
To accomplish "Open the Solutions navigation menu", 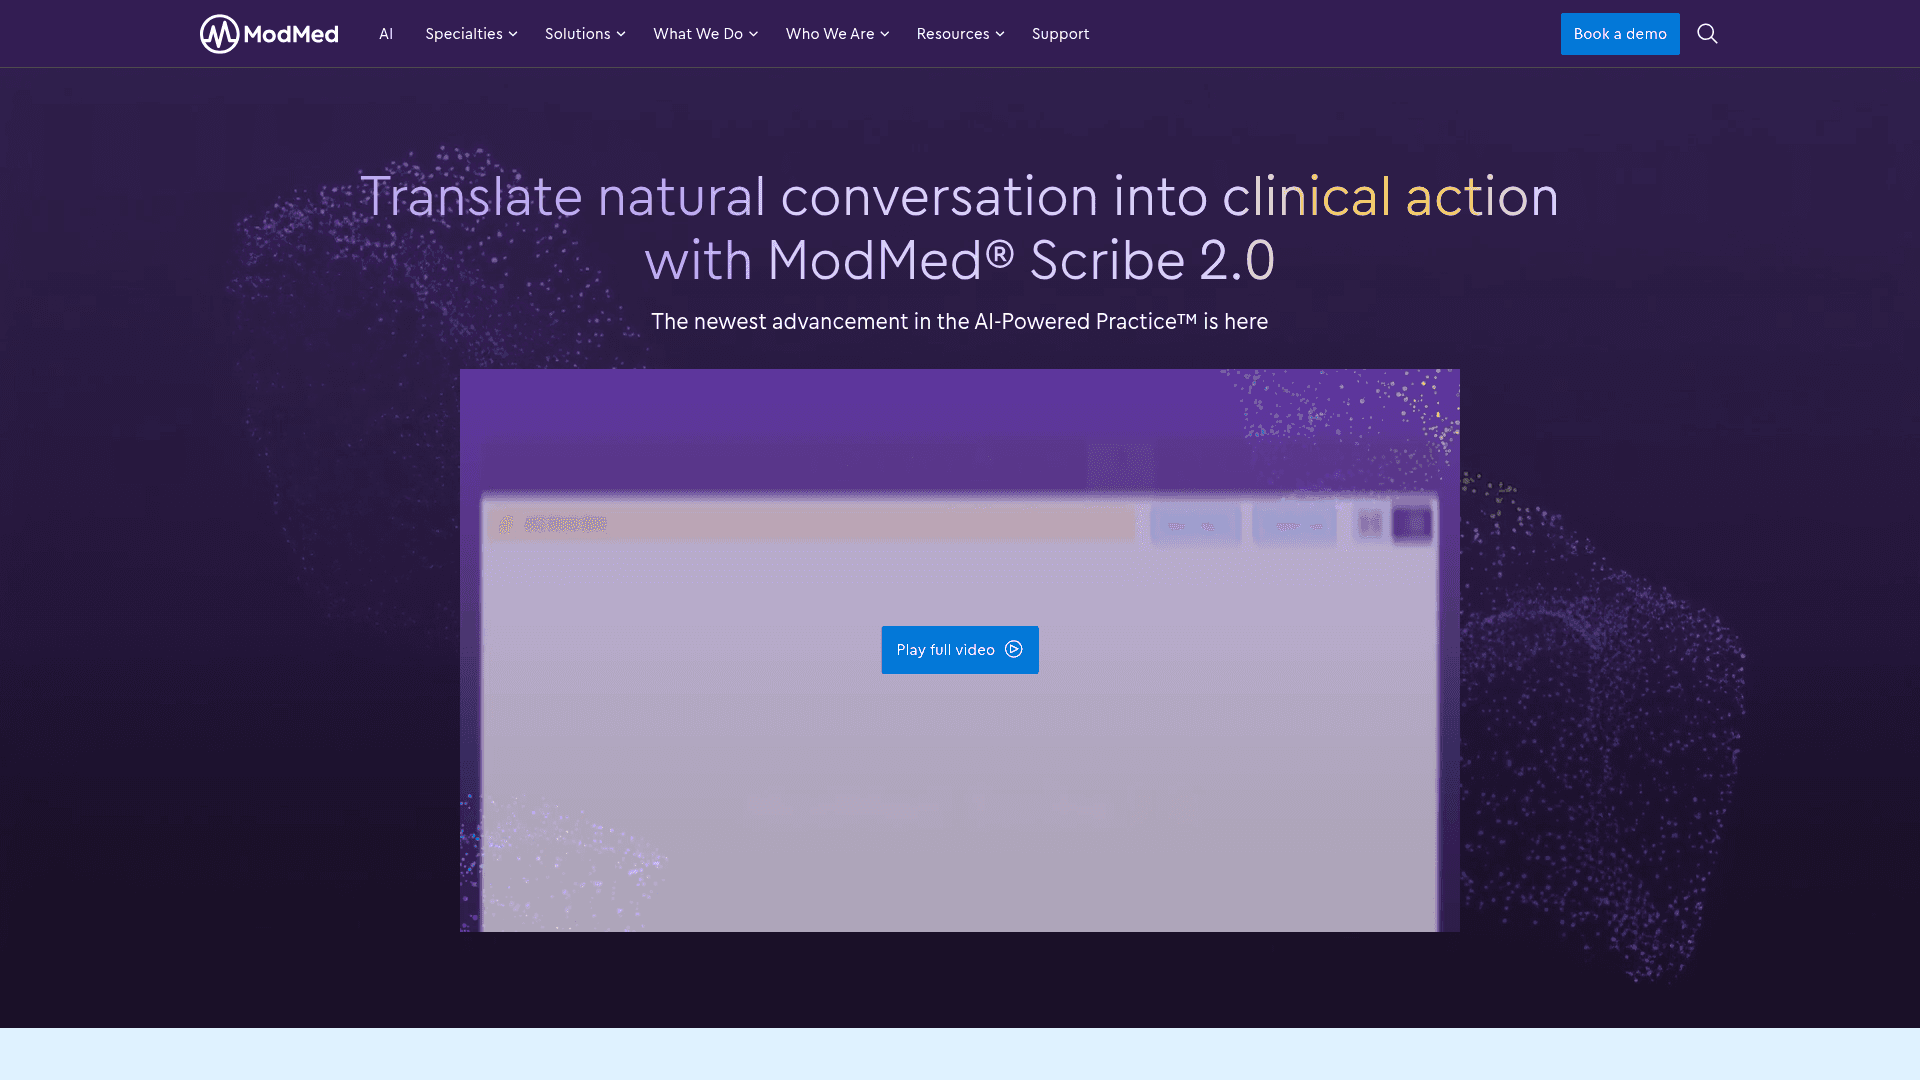I will [x=578, y=33].
